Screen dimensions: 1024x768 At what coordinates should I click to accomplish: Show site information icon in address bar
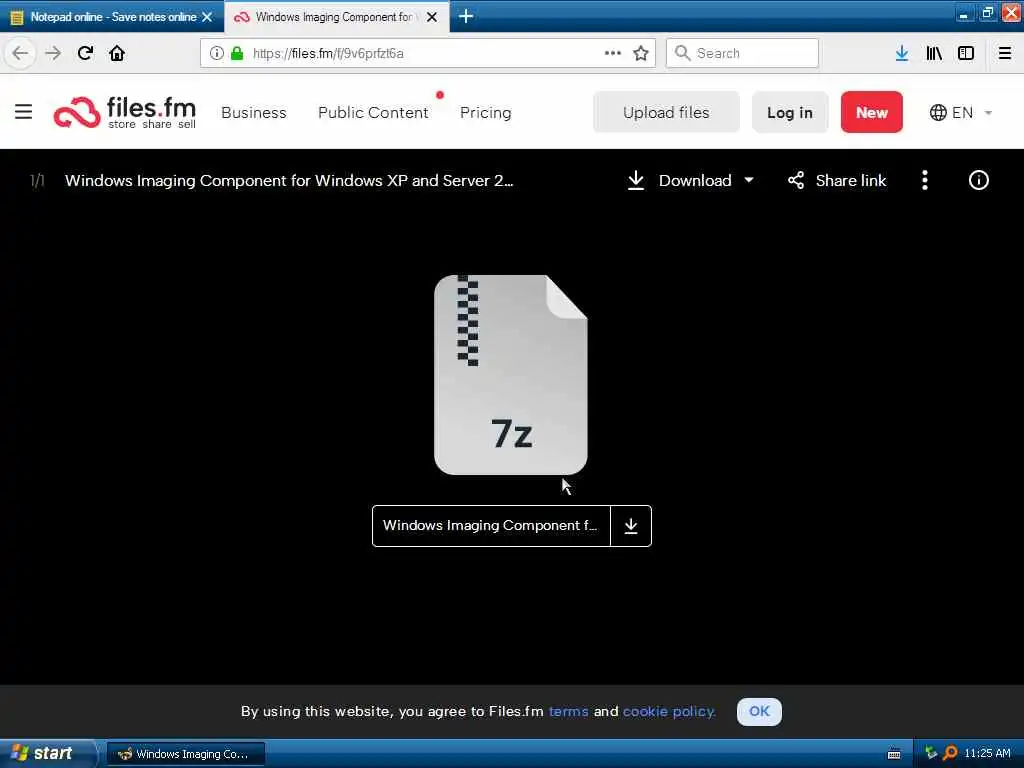[x=217, y=53]
